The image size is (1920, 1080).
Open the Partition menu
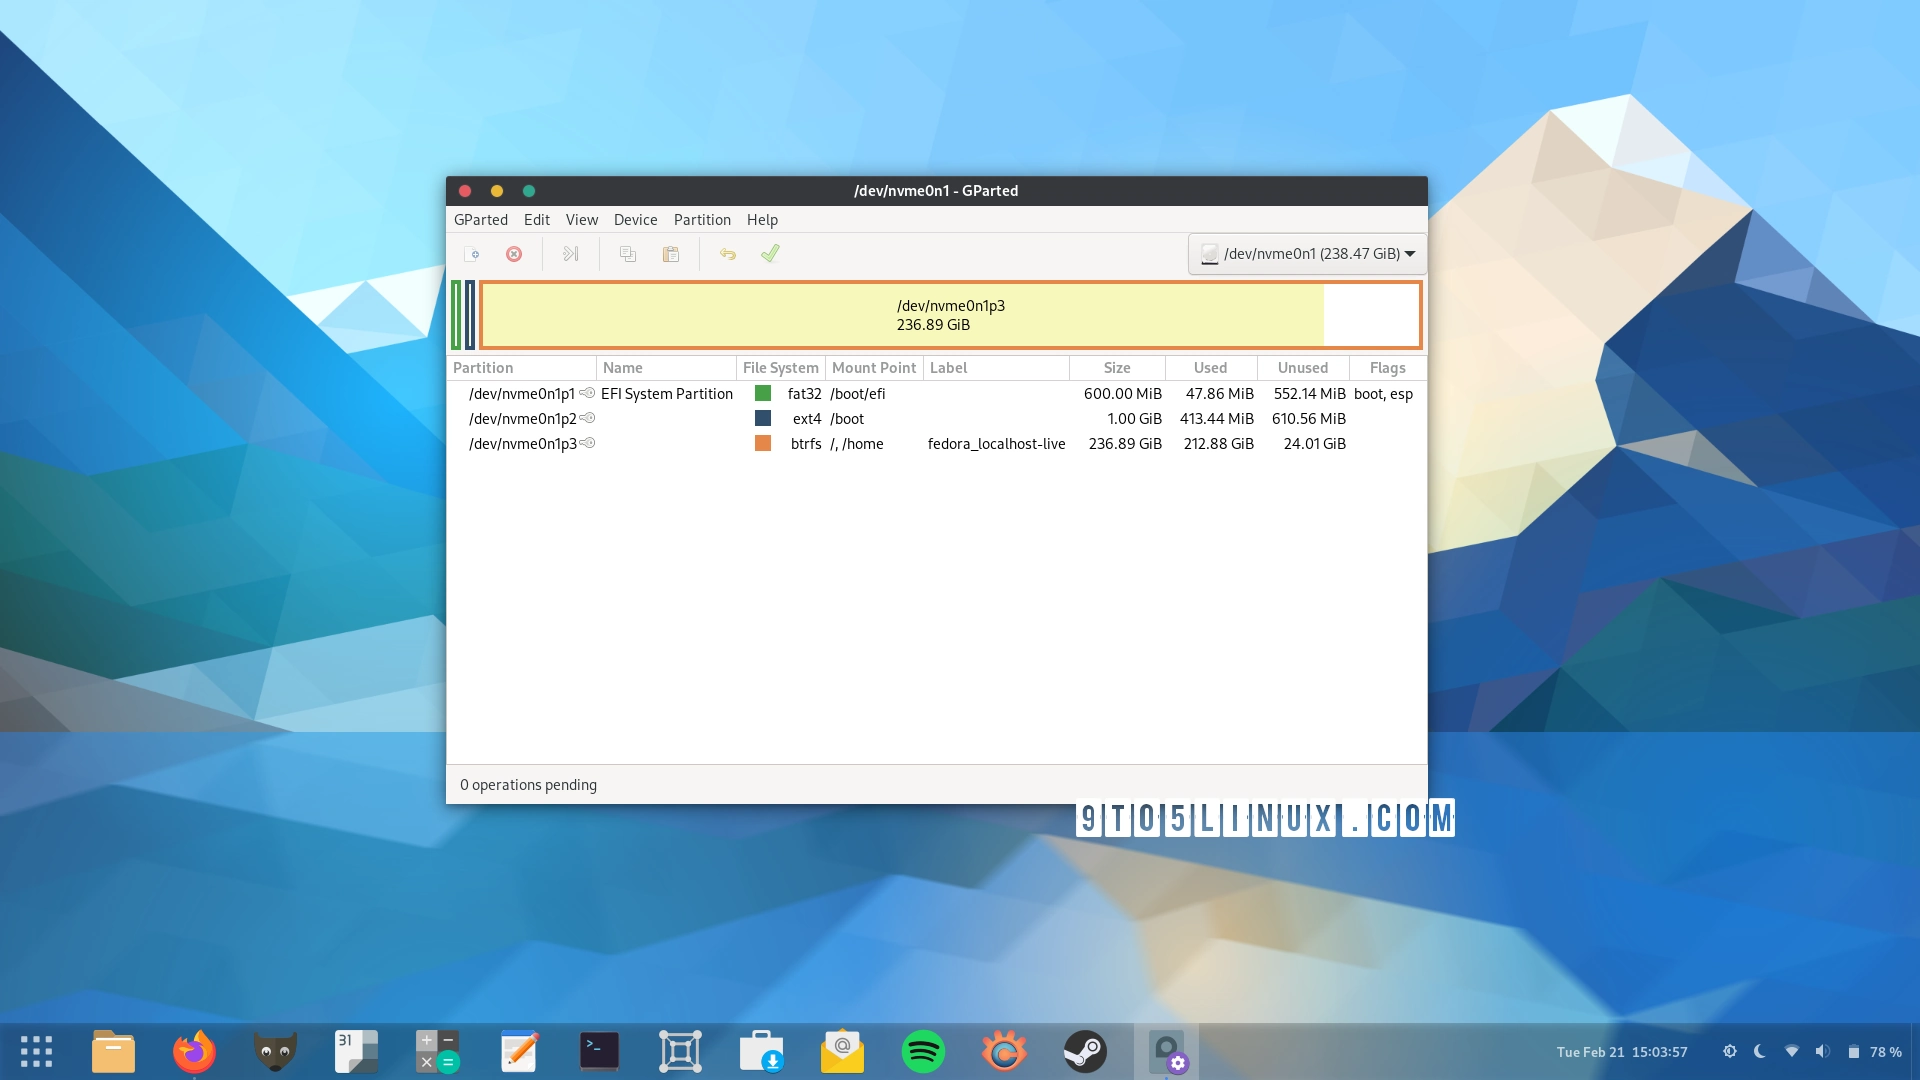click(702, 220)
